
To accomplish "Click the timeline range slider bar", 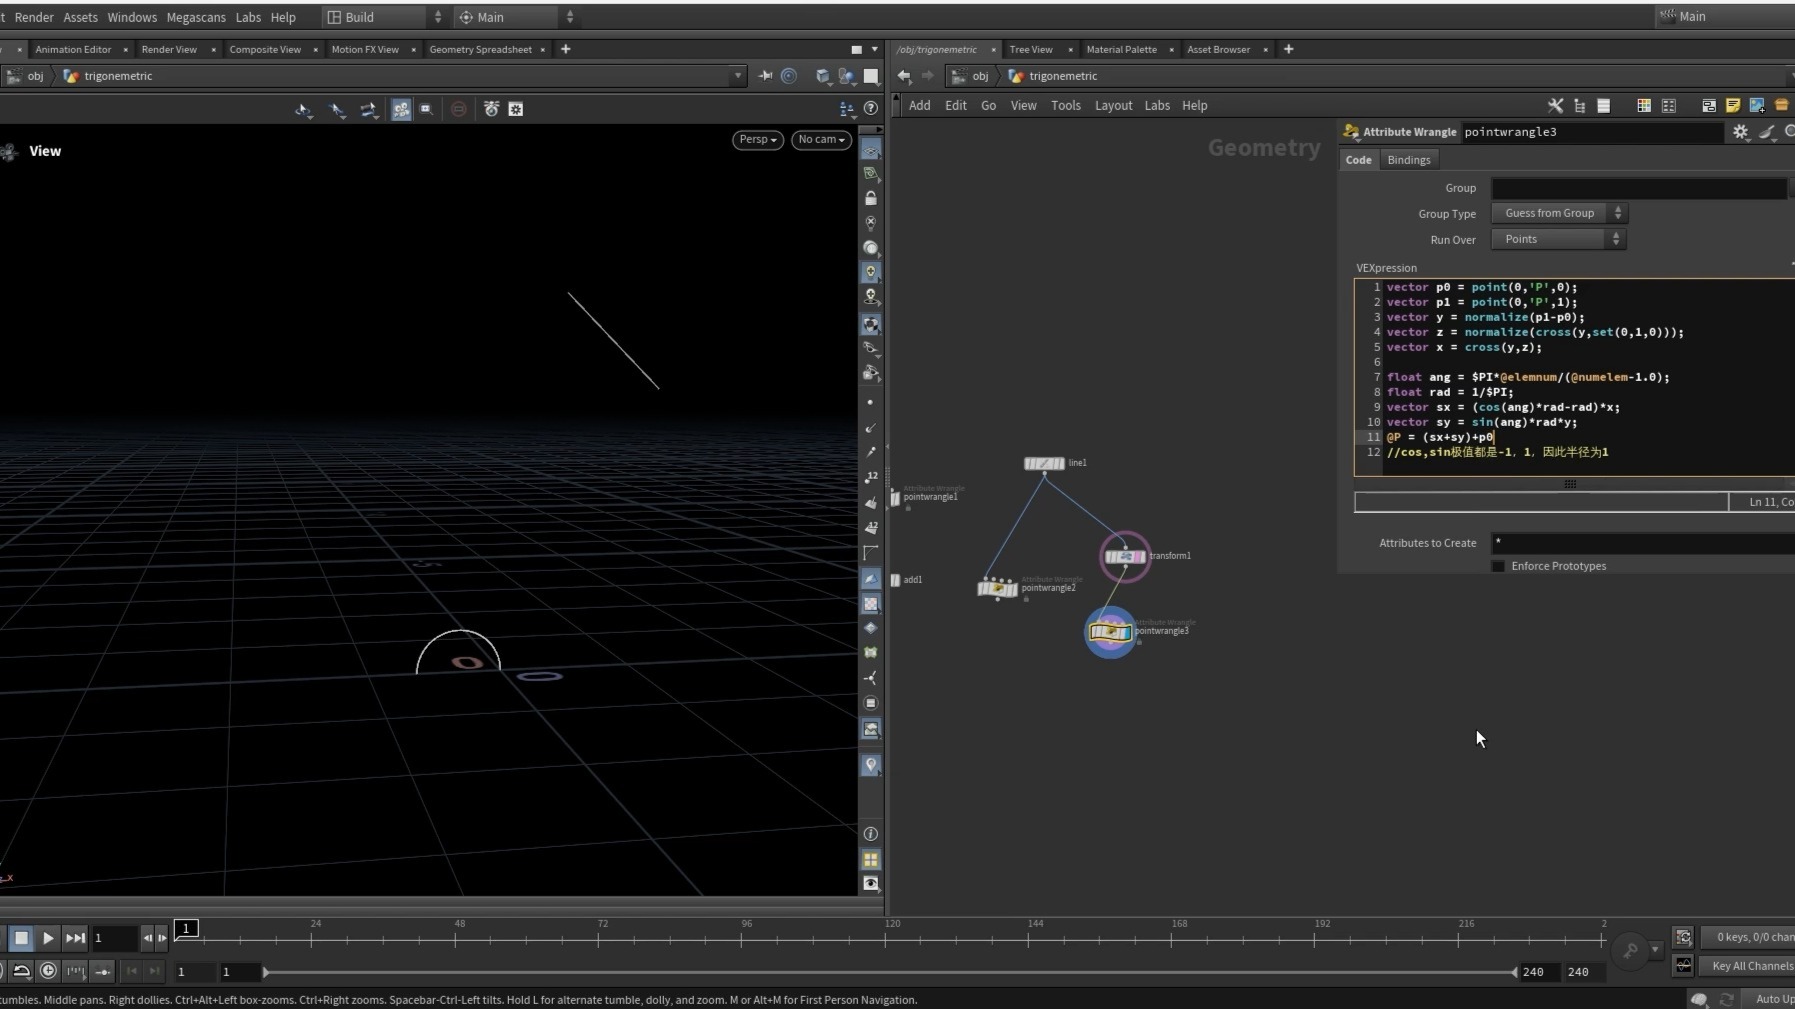I will (890, 972).
